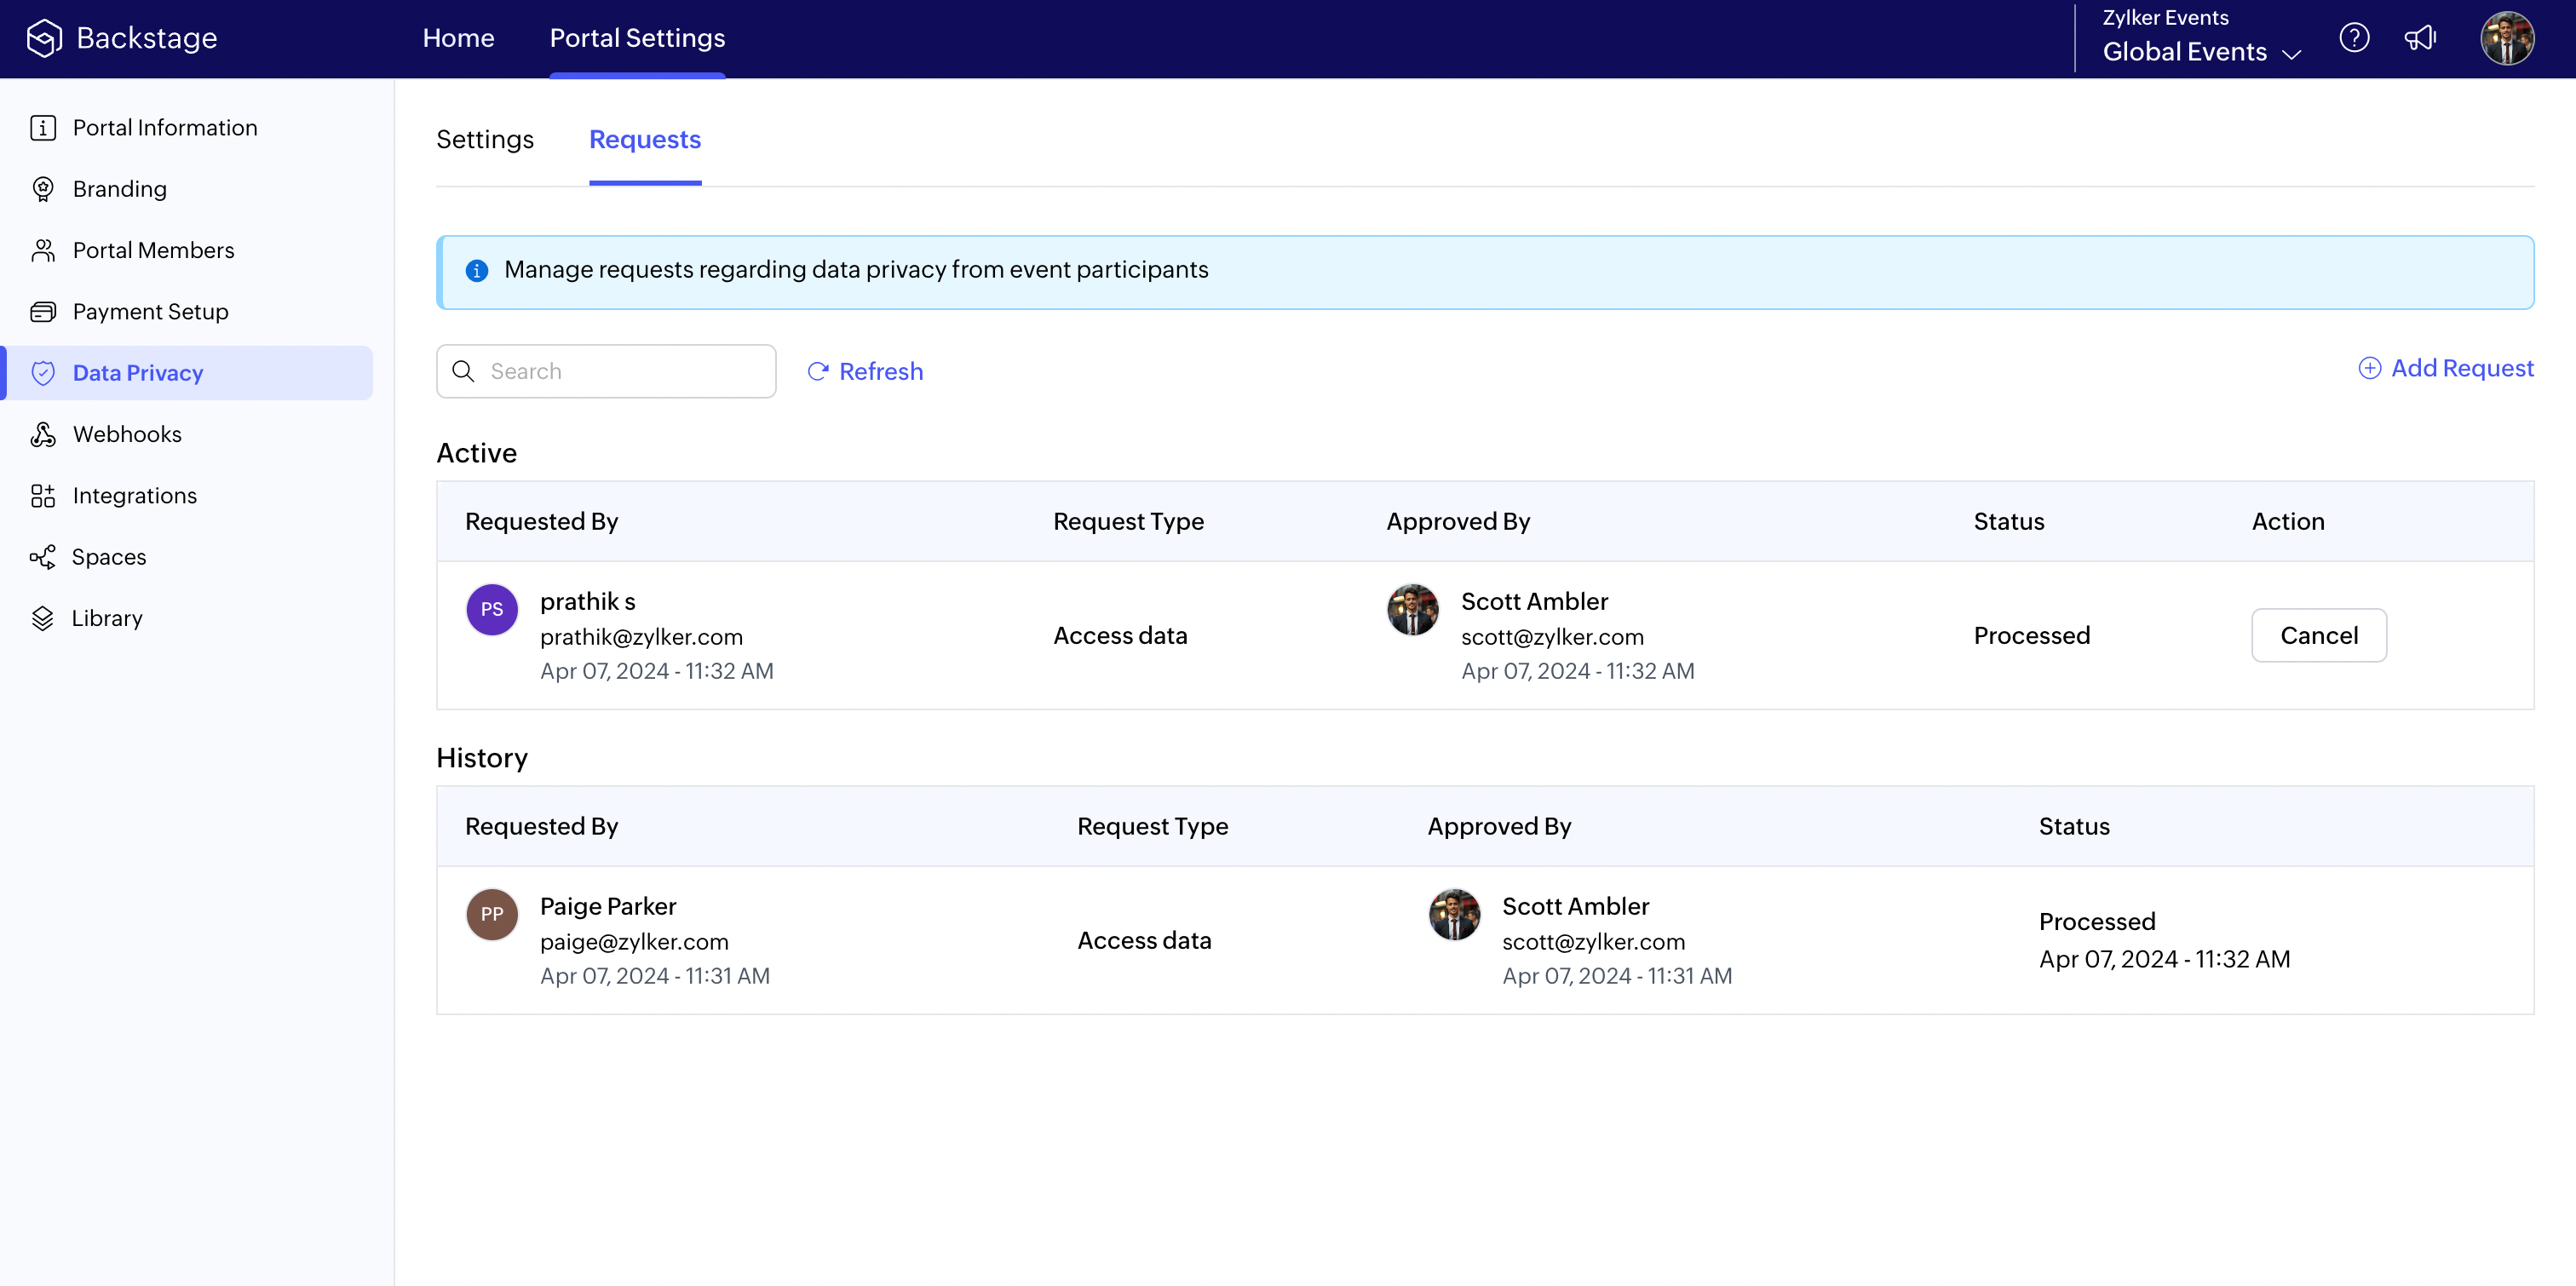
Task: Select the Branding icon in the sidebar
Action: coord(43,189)
